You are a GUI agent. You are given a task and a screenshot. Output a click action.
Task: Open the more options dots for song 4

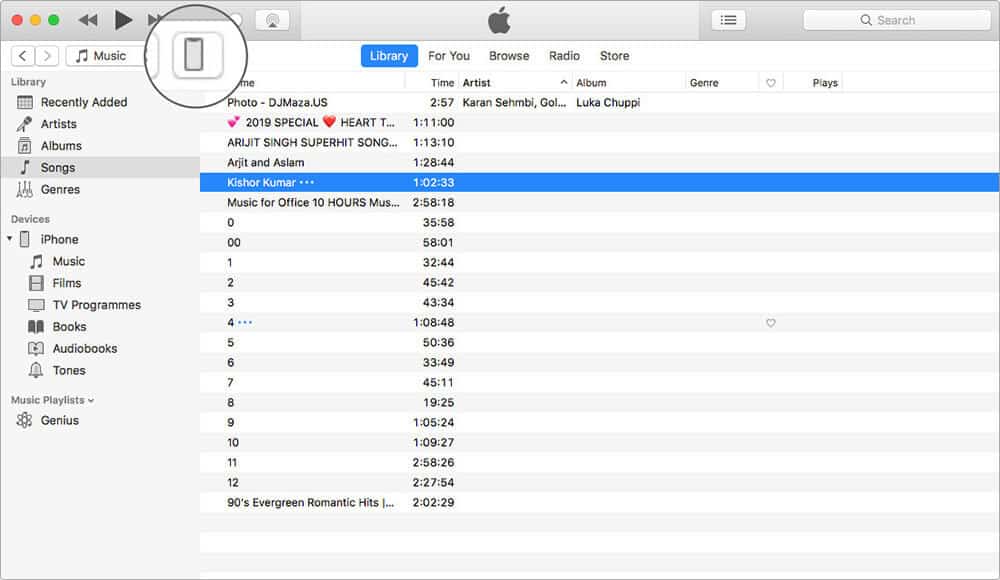pyautogui.click(x=245, y=323)
